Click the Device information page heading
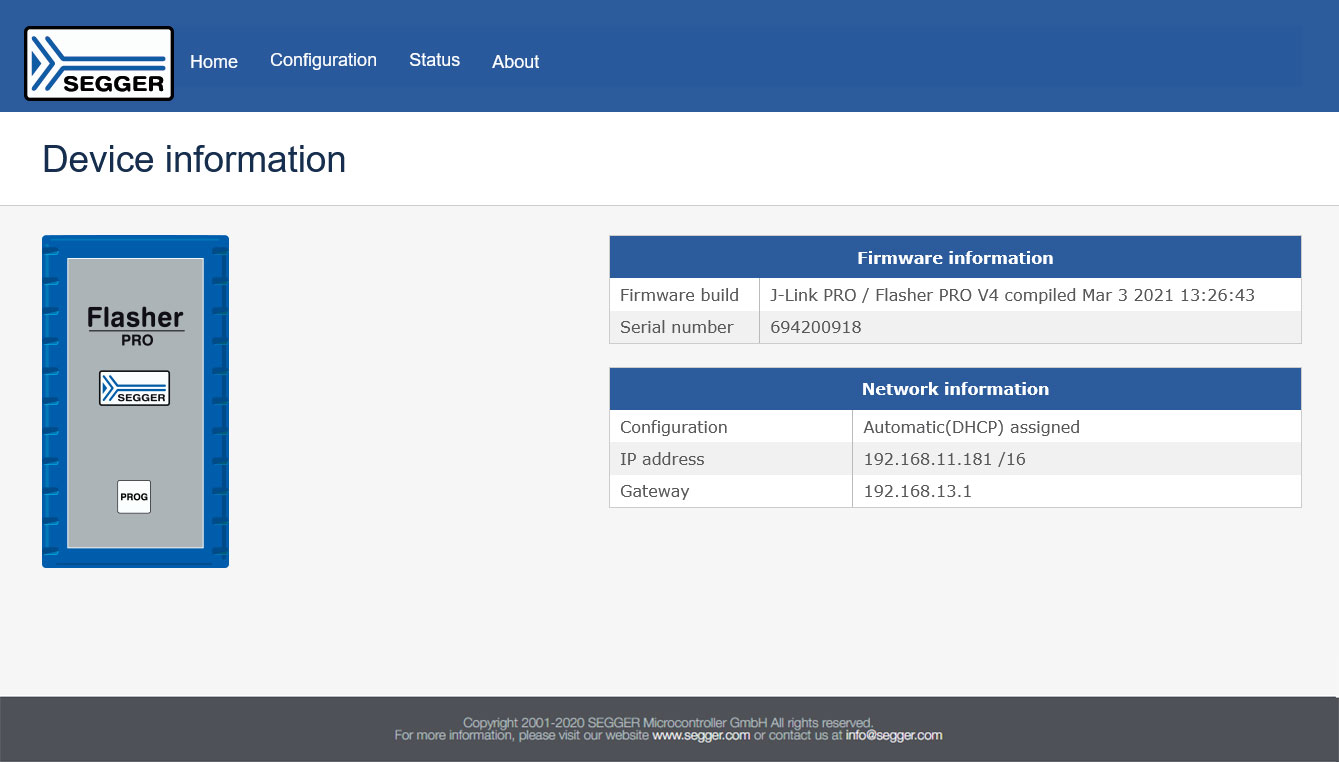The image size is (1339, 762). [x=193, y=159]
